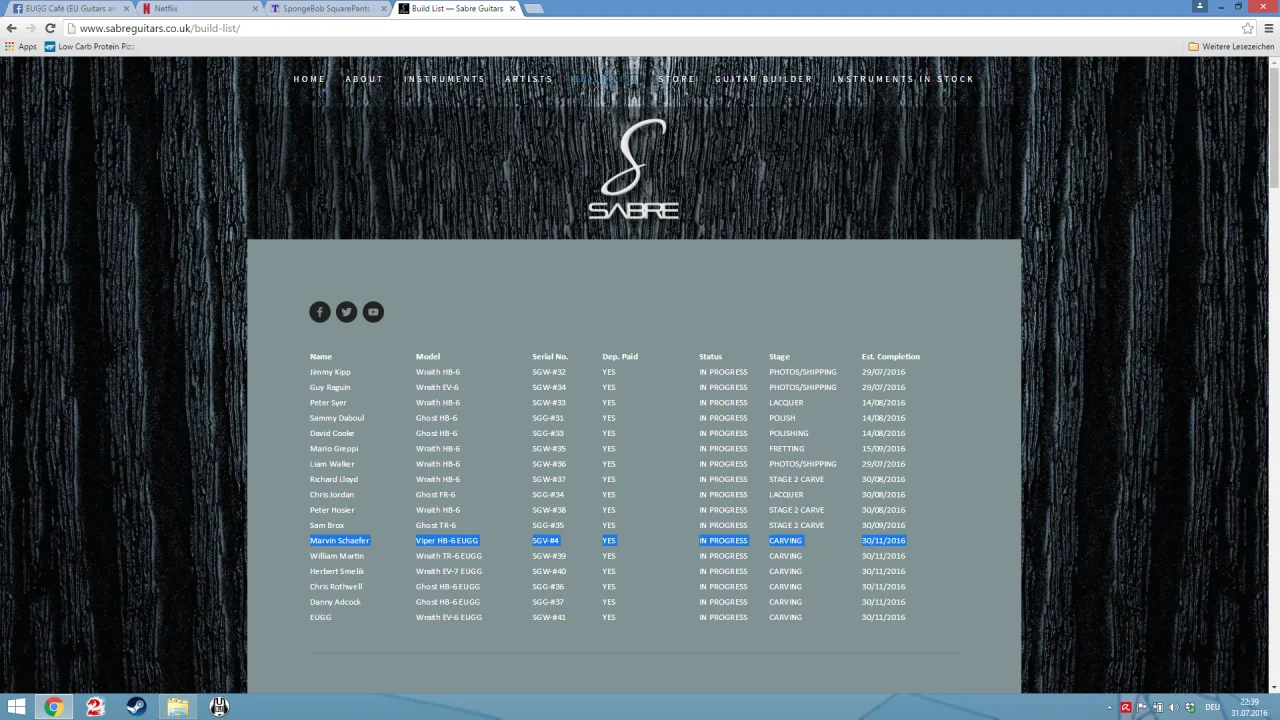Open the YouTube channel icon
Screen dimensions: 1280x720
[372, 311]
